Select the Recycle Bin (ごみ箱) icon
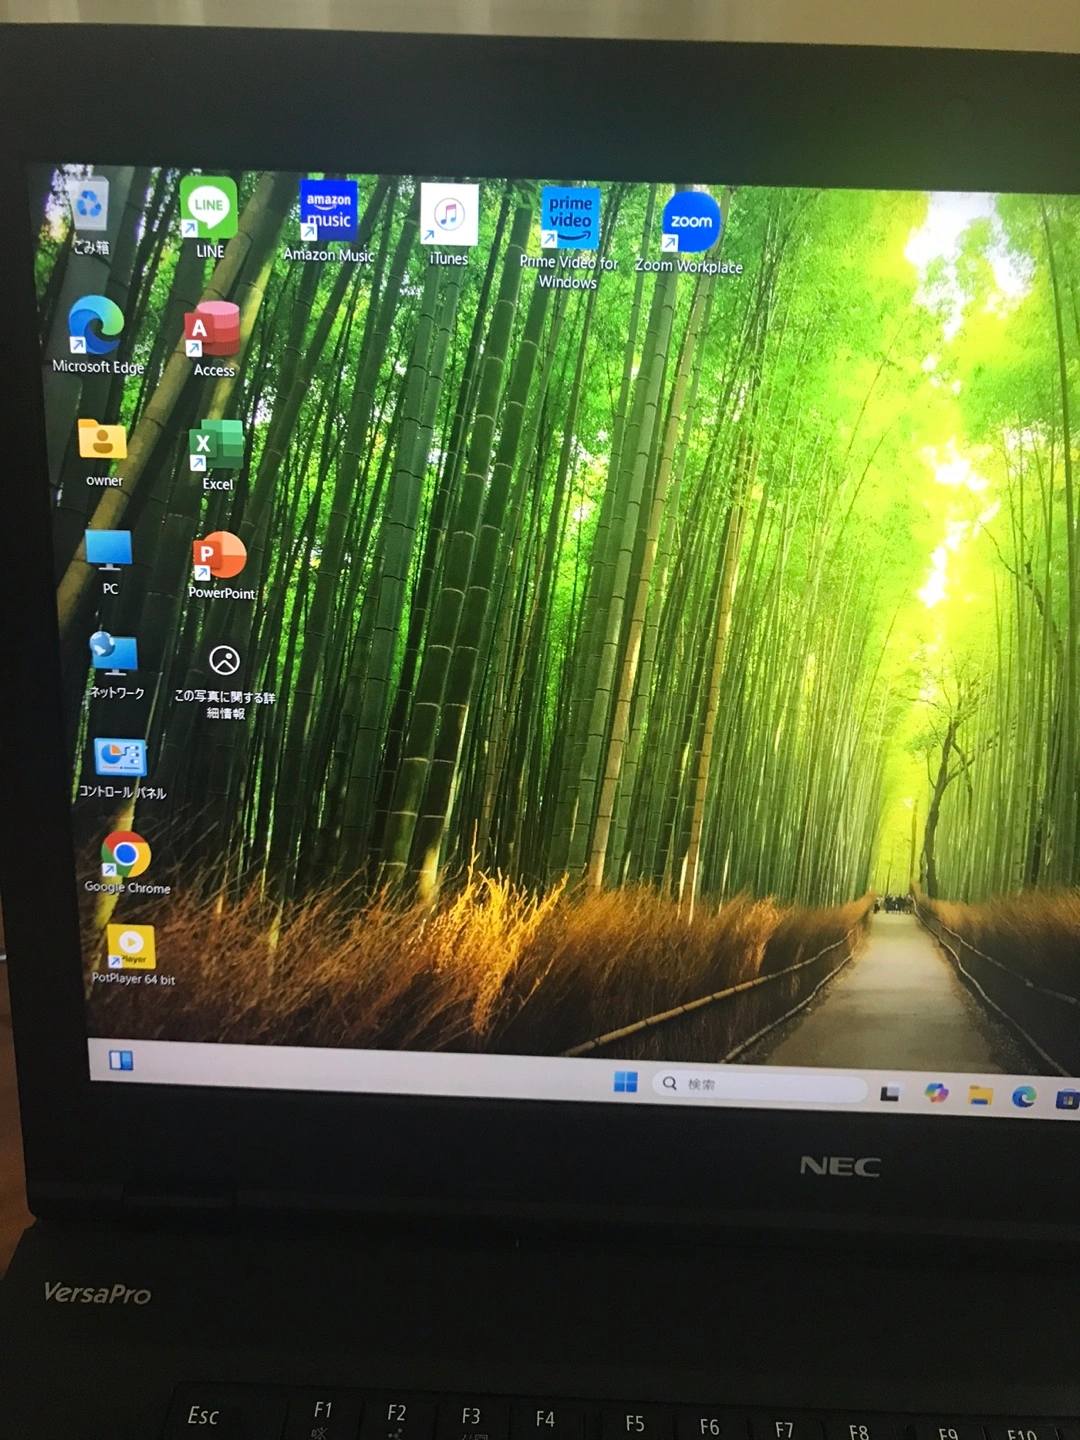The height and width of the screenshot is (1440, 1080). 90,207
